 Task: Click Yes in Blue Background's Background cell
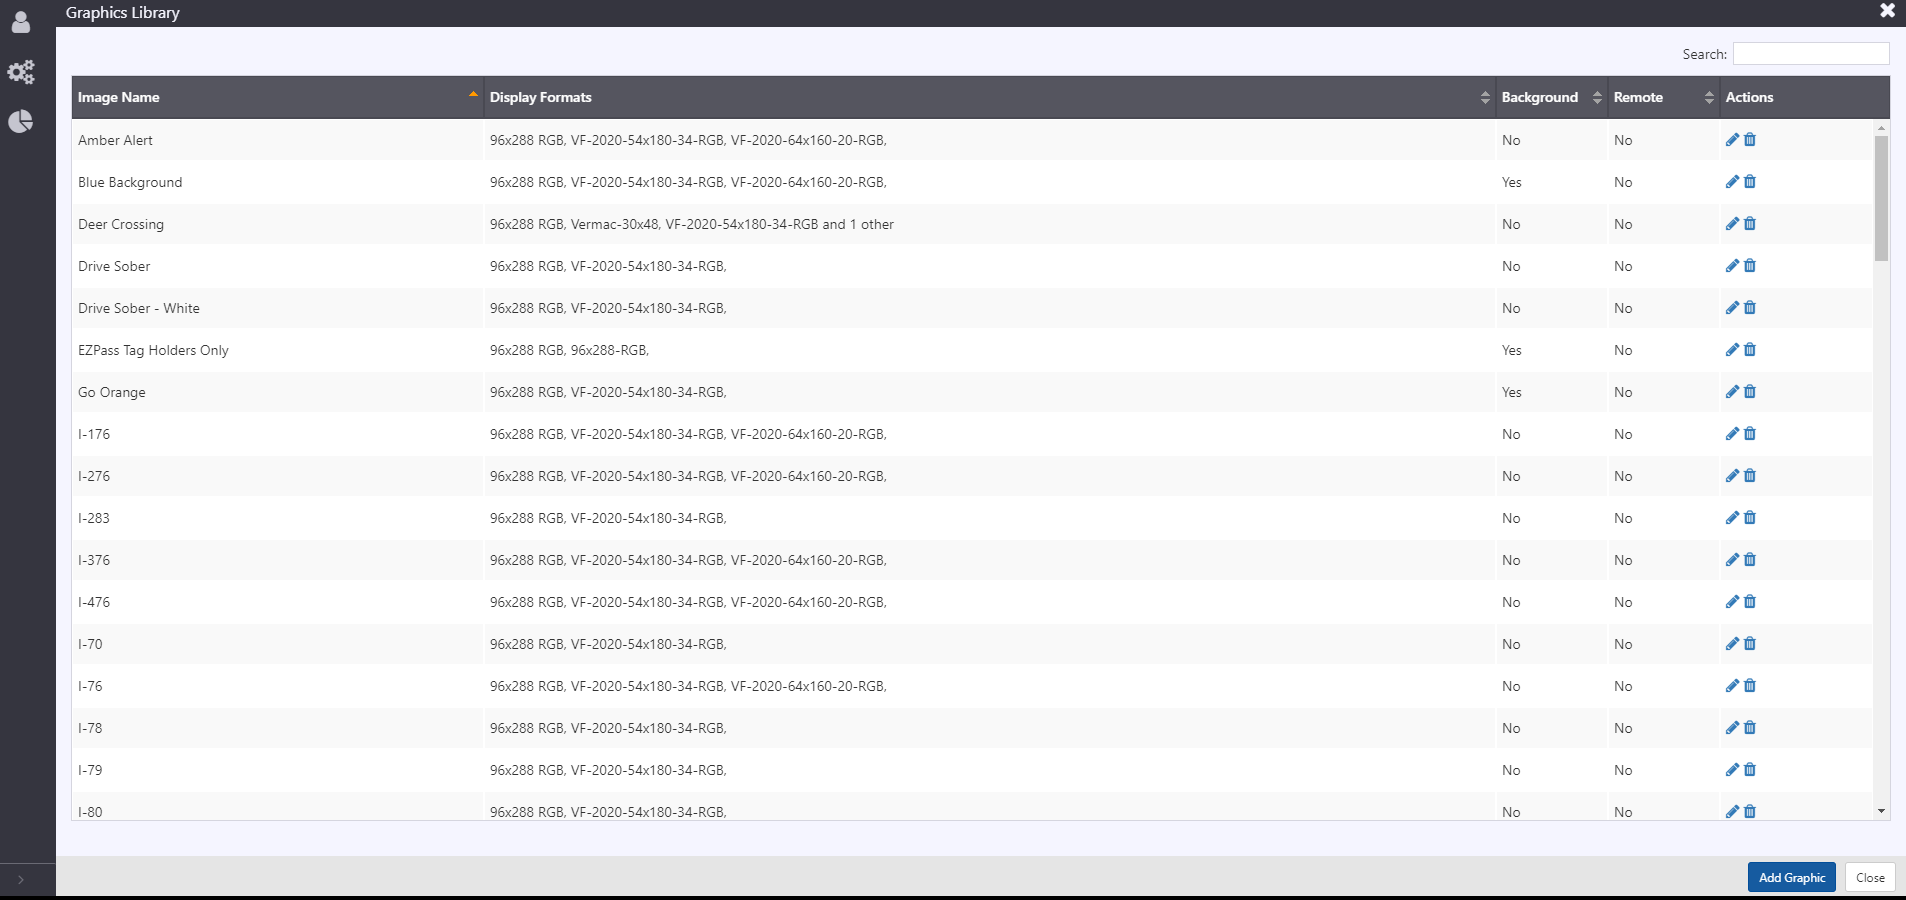click(1511, 182)
